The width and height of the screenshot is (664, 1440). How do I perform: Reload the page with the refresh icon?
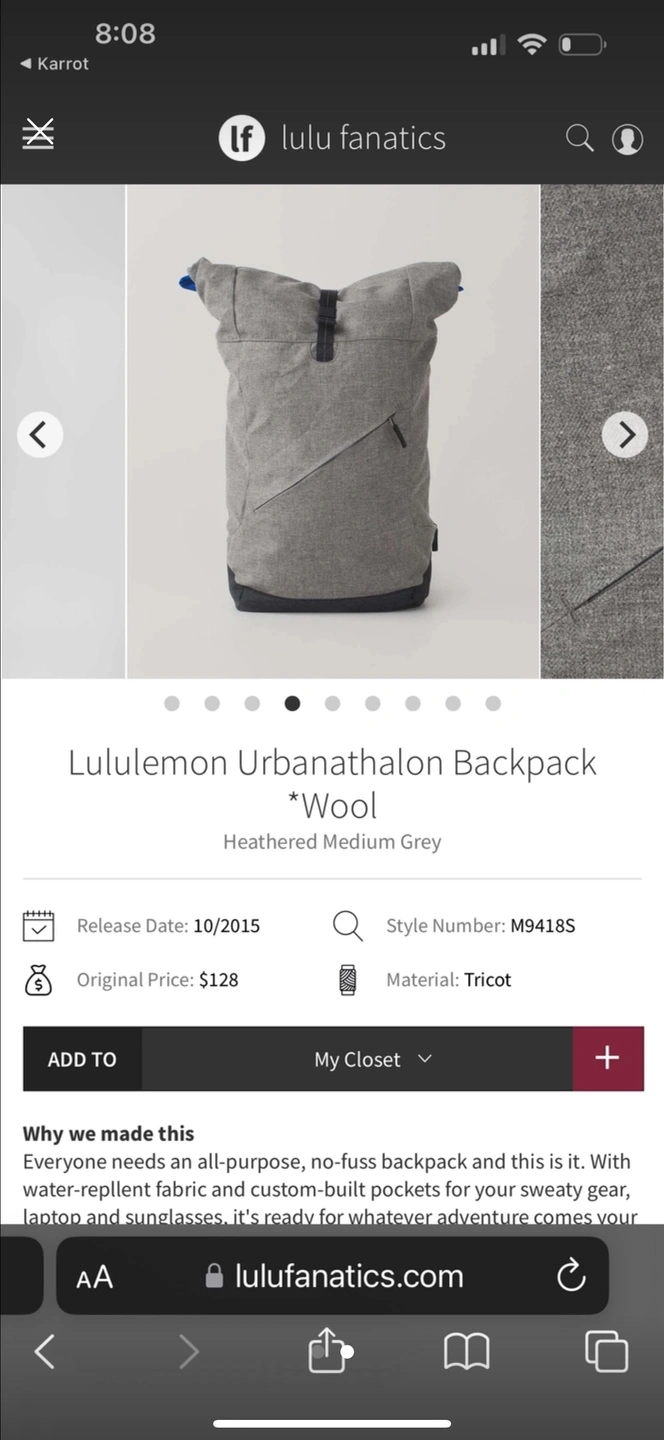570,1276
